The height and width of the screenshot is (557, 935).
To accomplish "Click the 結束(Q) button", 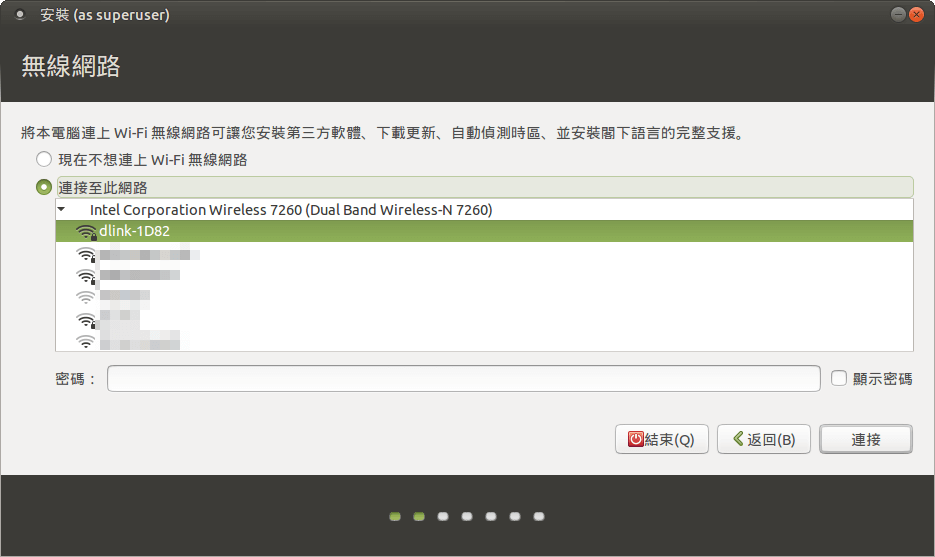I will click(662, 440).
